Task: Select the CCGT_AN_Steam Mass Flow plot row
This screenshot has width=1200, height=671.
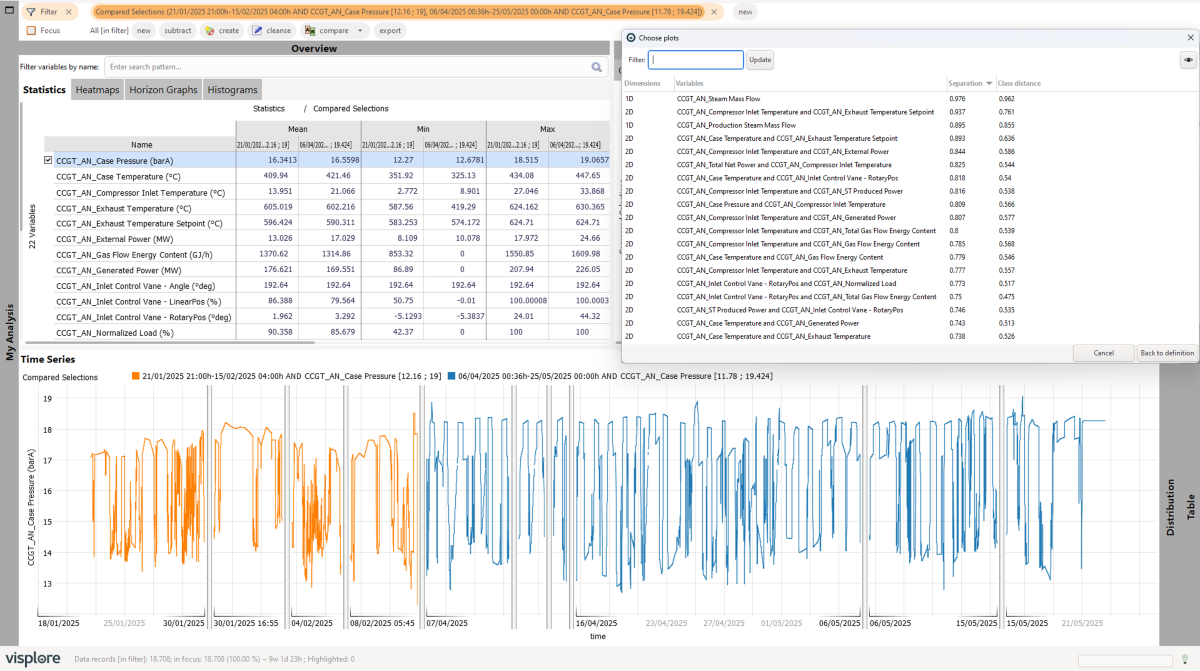Action: click(718, 99)
